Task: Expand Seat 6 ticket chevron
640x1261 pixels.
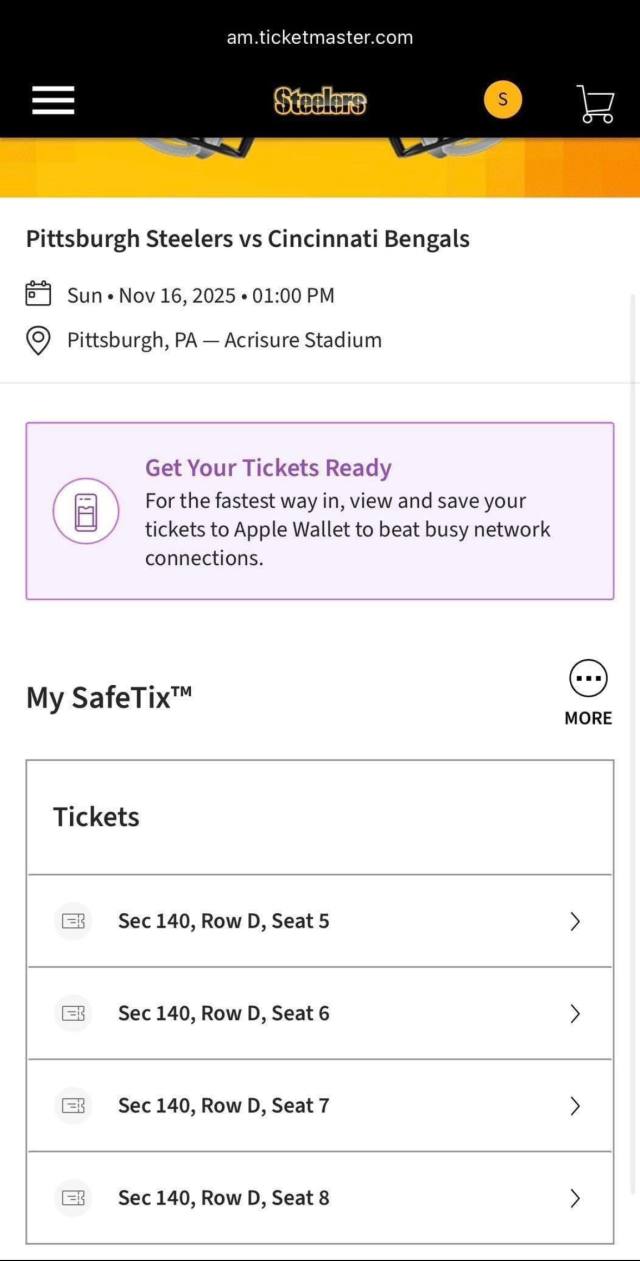Action: click(x=575, y=1013)
